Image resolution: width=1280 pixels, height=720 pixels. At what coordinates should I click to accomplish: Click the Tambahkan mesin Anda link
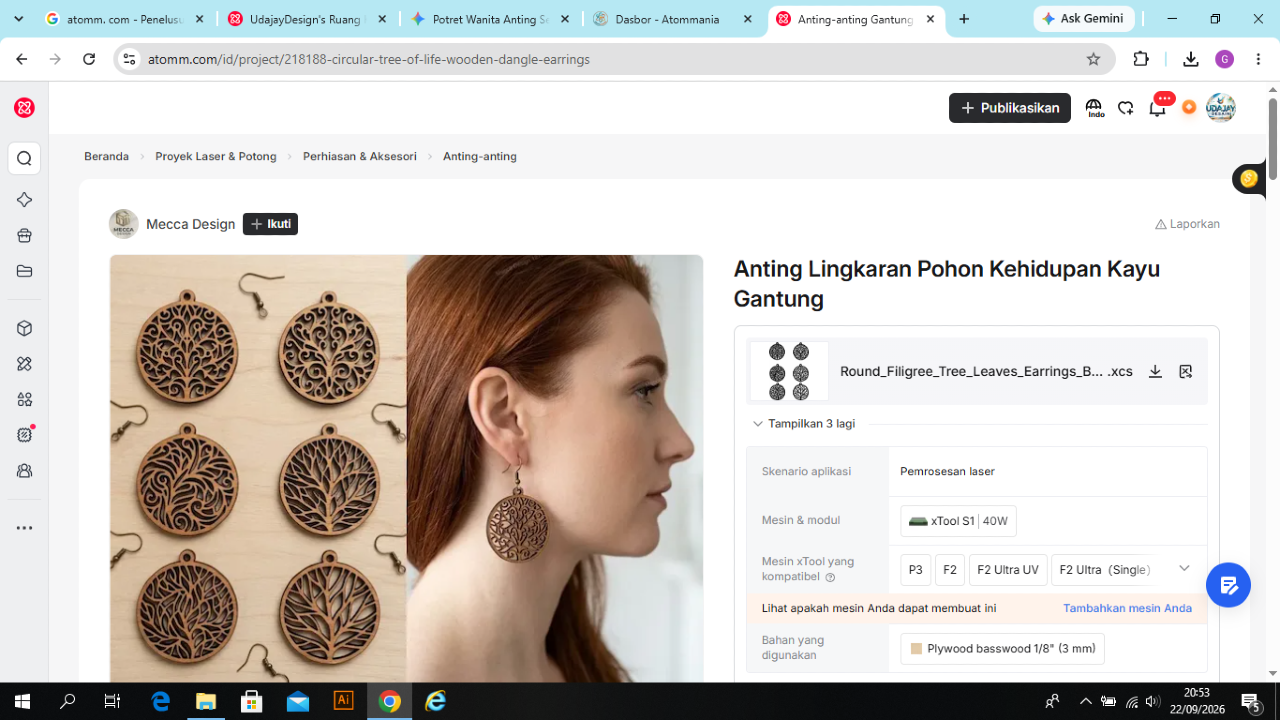[1127, 608]
